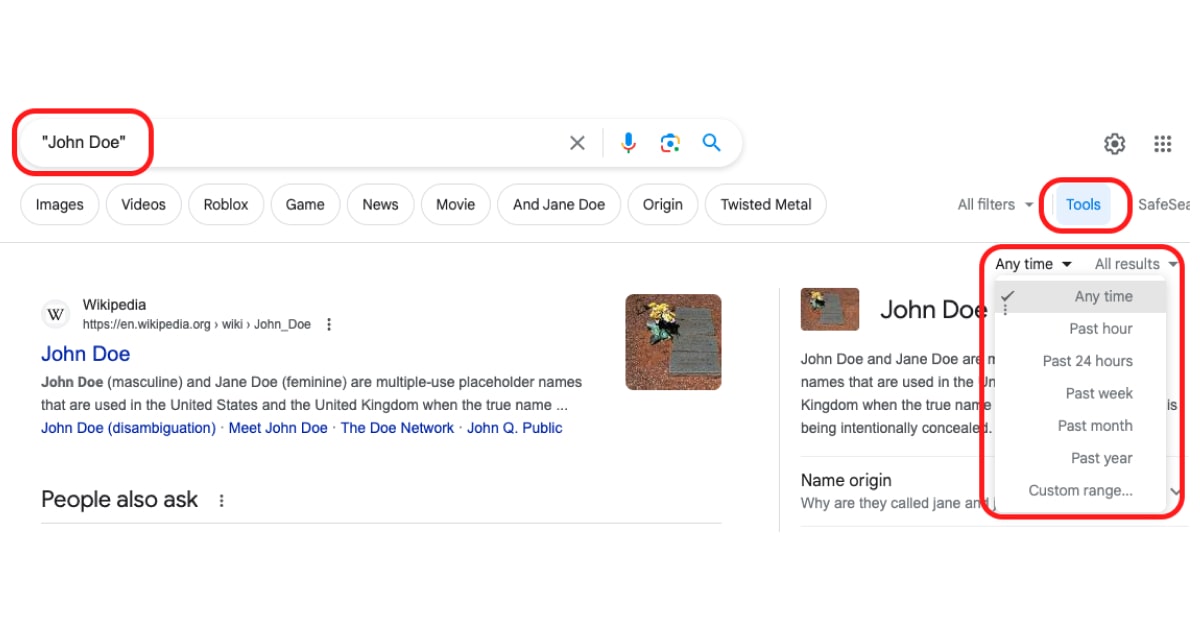The width and height of the screenshot is (1200, 628).
Task: Filter results by Images
Action: 60,204
